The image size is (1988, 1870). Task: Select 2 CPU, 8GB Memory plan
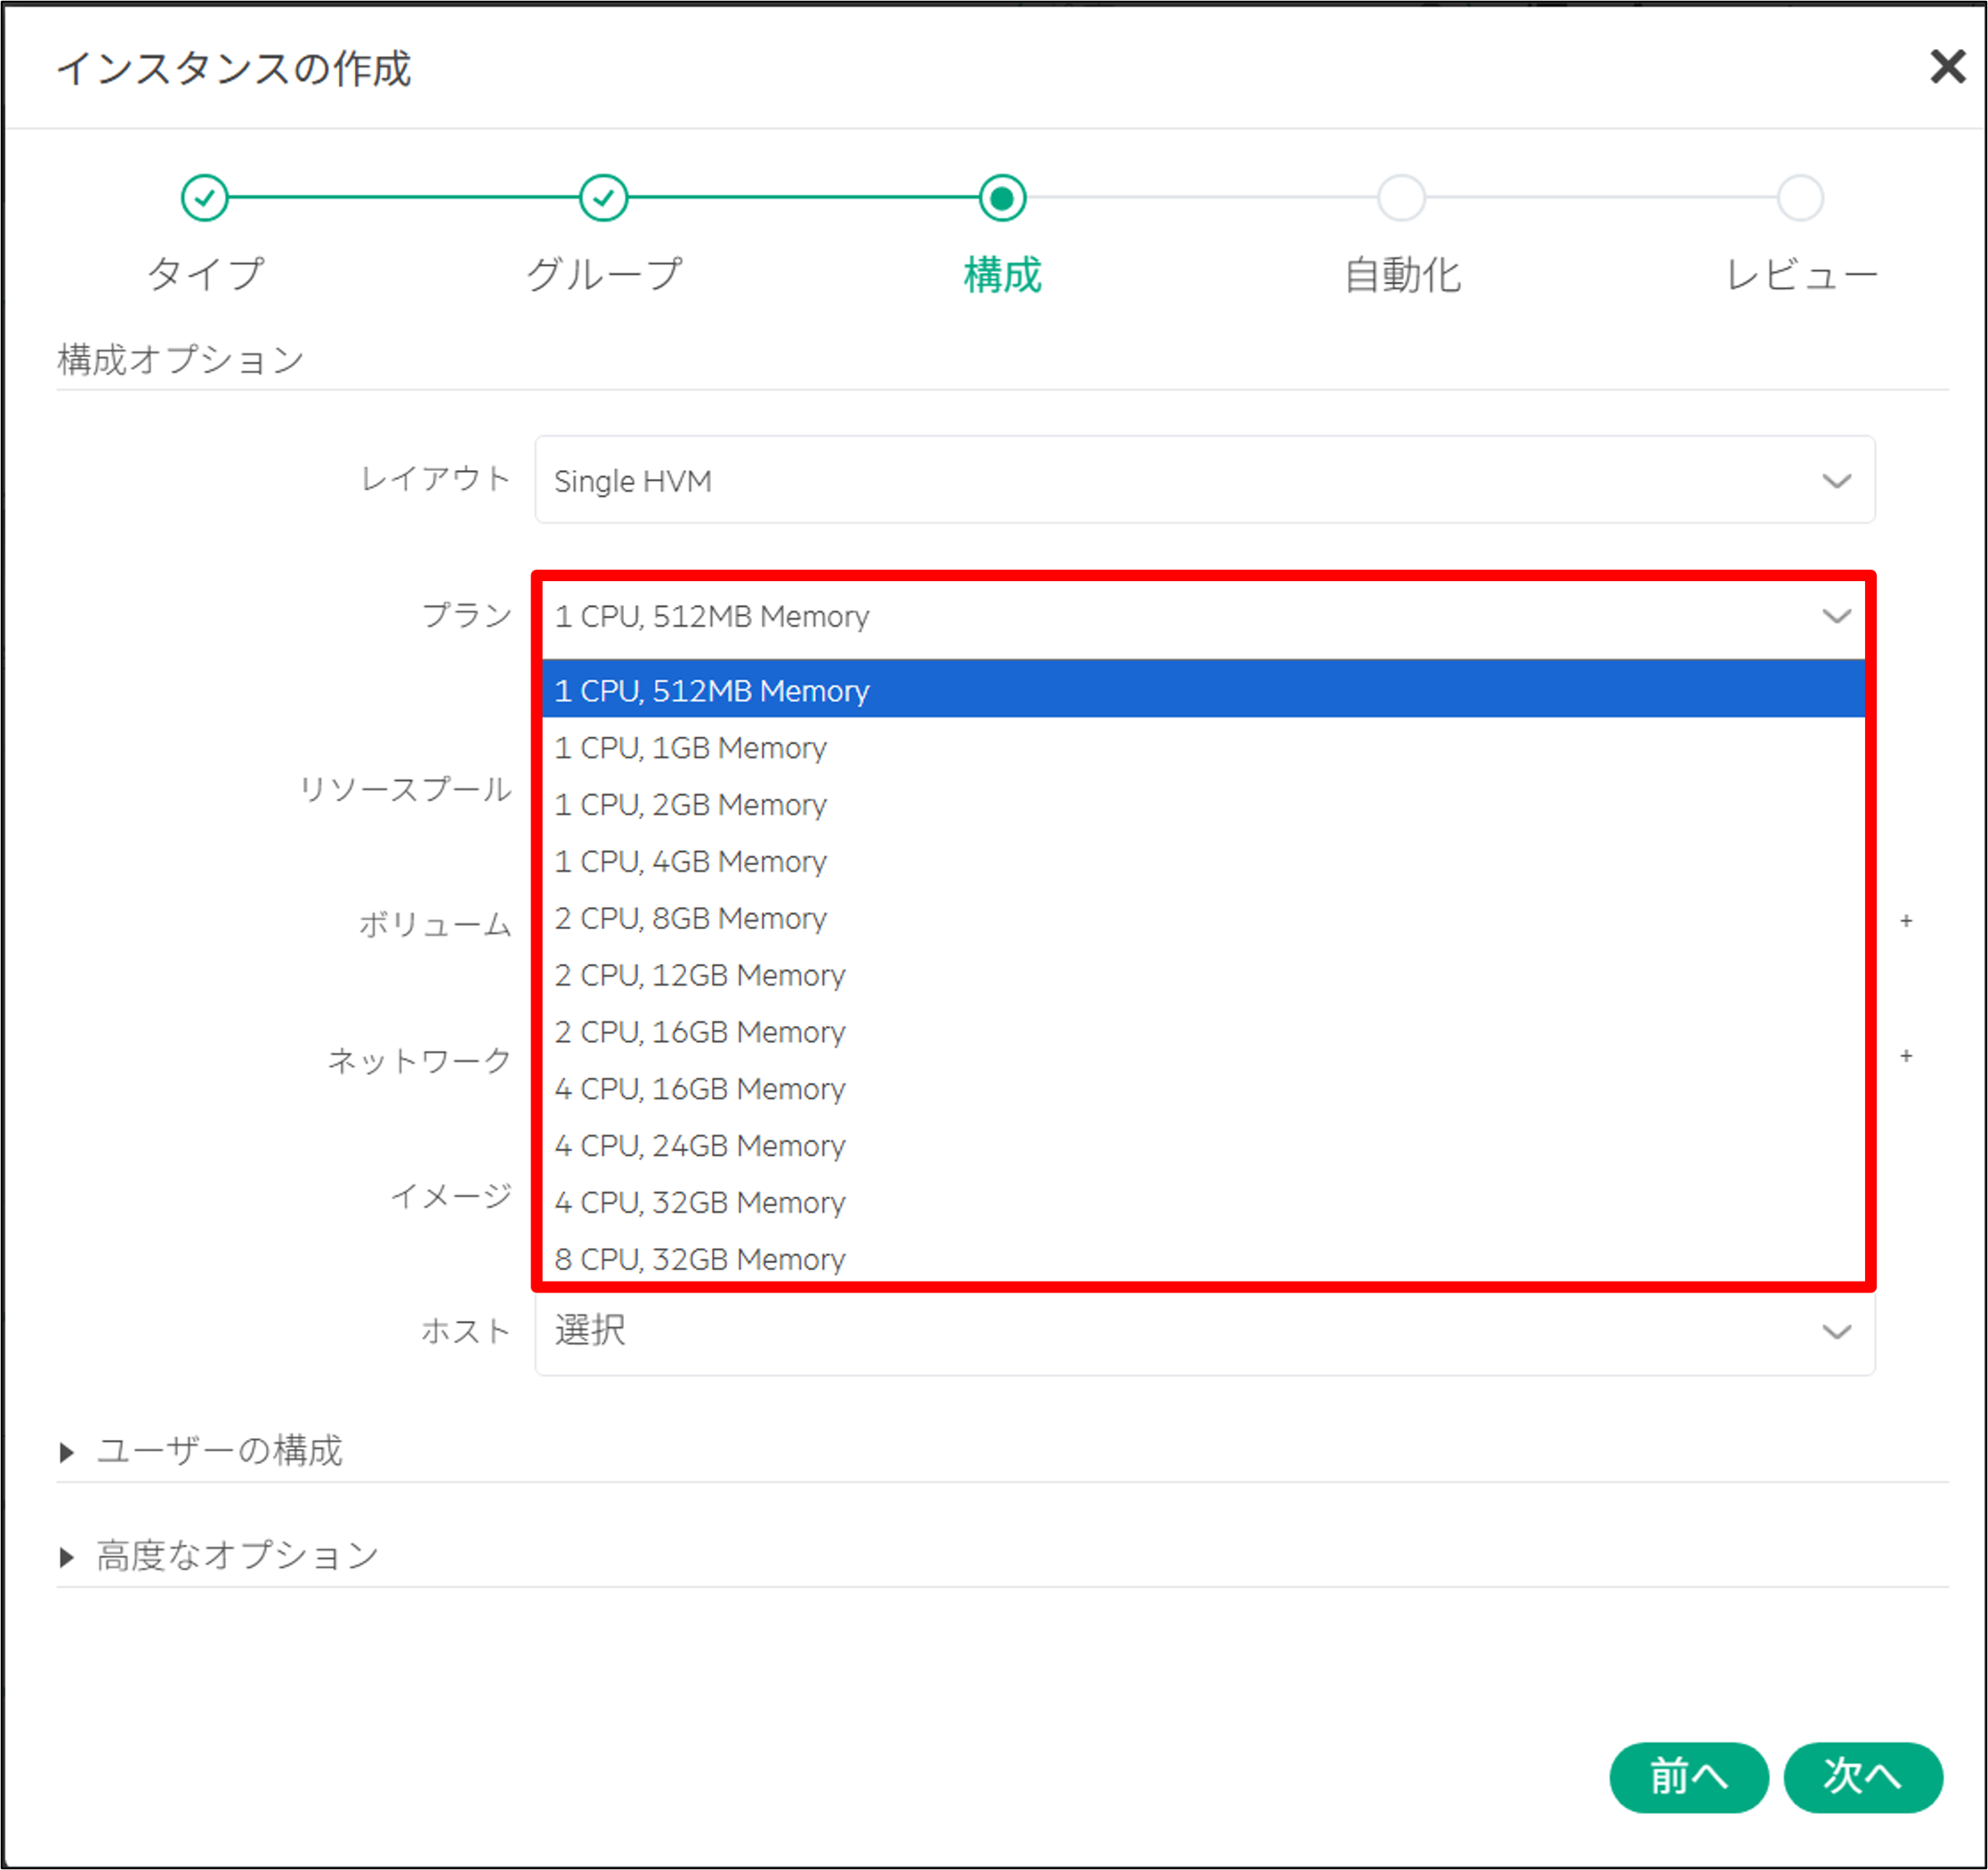pyautogui.click(x=691, y=918)
